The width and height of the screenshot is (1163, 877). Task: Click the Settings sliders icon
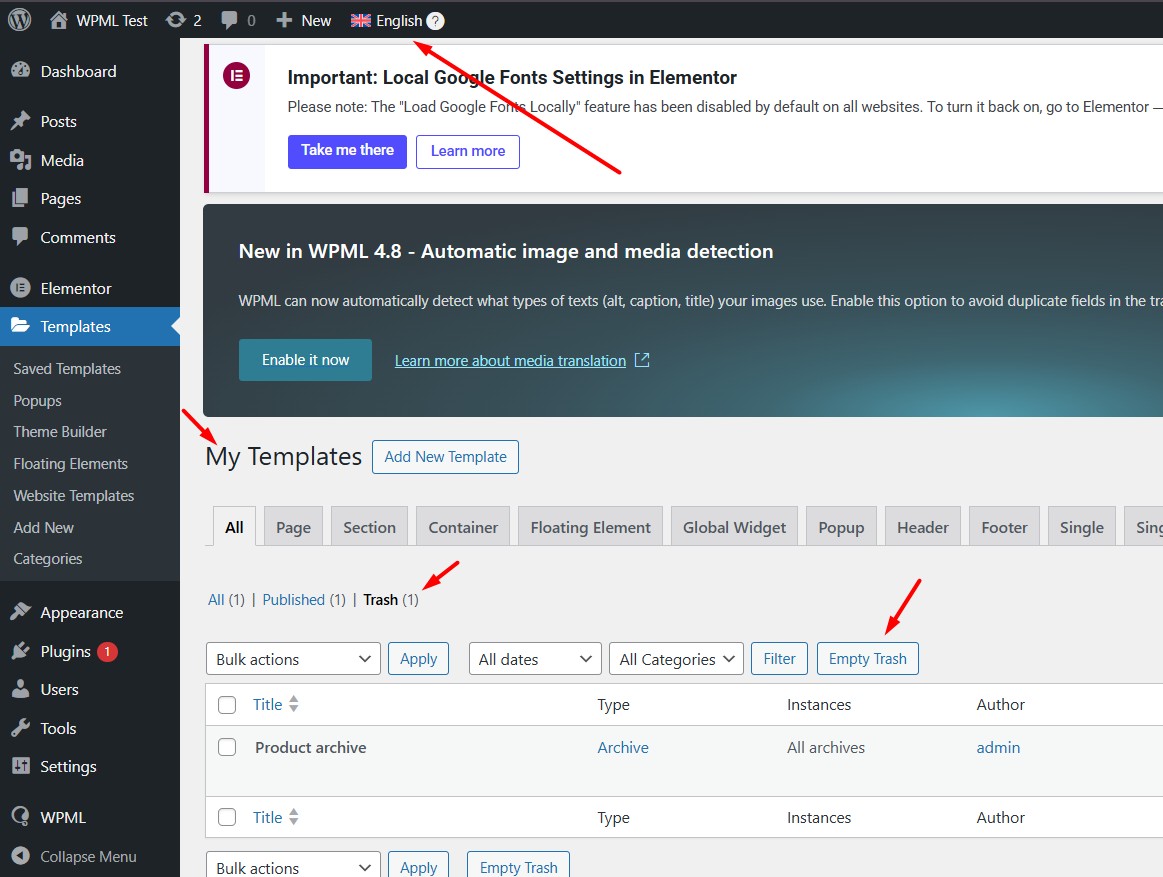21,766
